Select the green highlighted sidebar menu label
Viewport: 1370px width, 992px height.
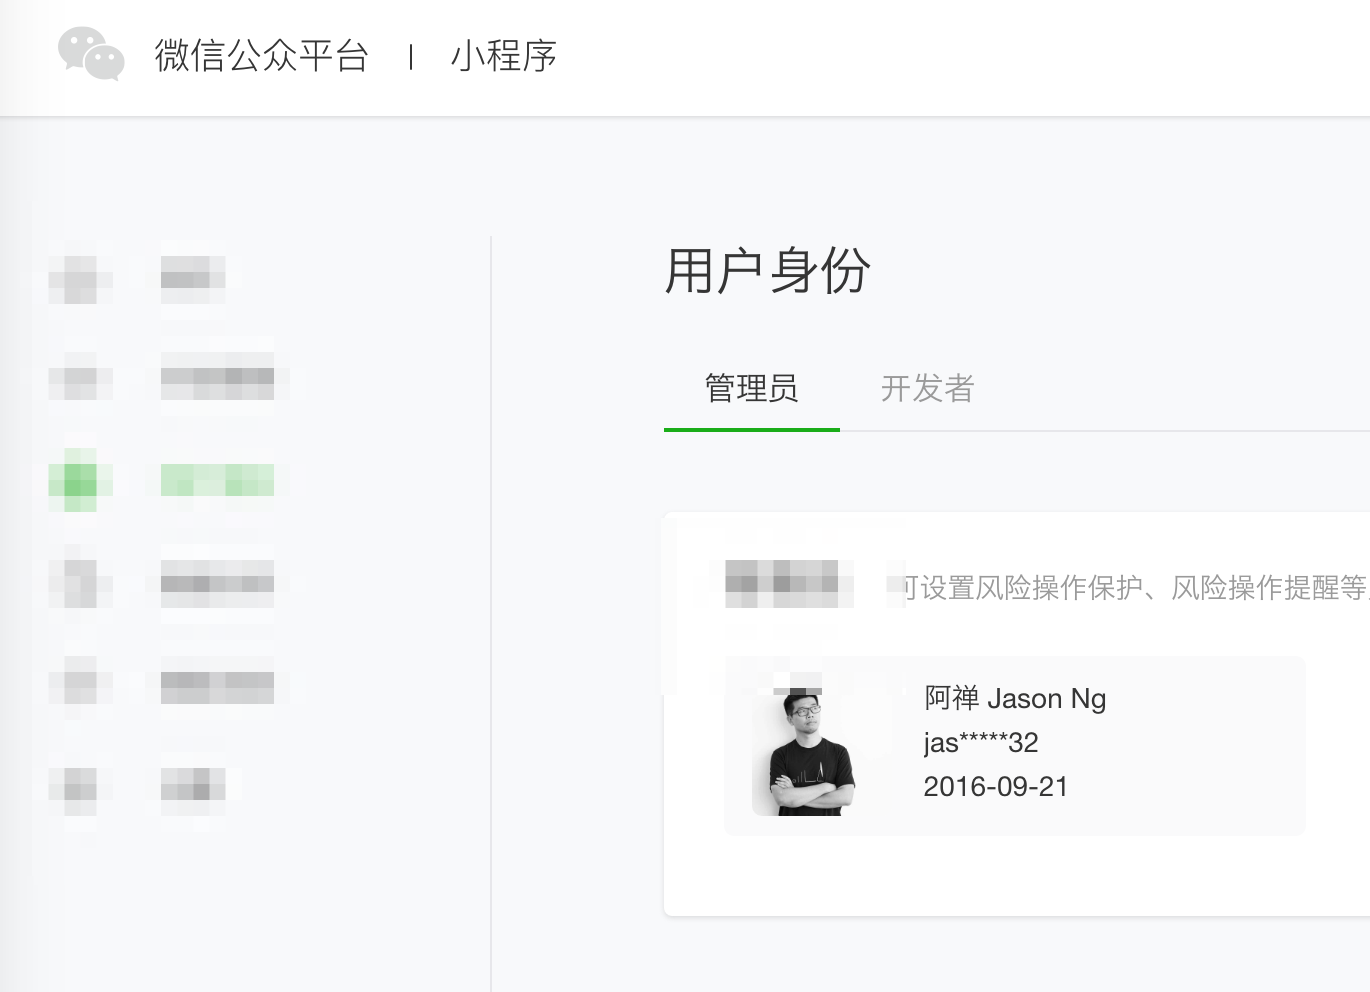click(217, 480)
